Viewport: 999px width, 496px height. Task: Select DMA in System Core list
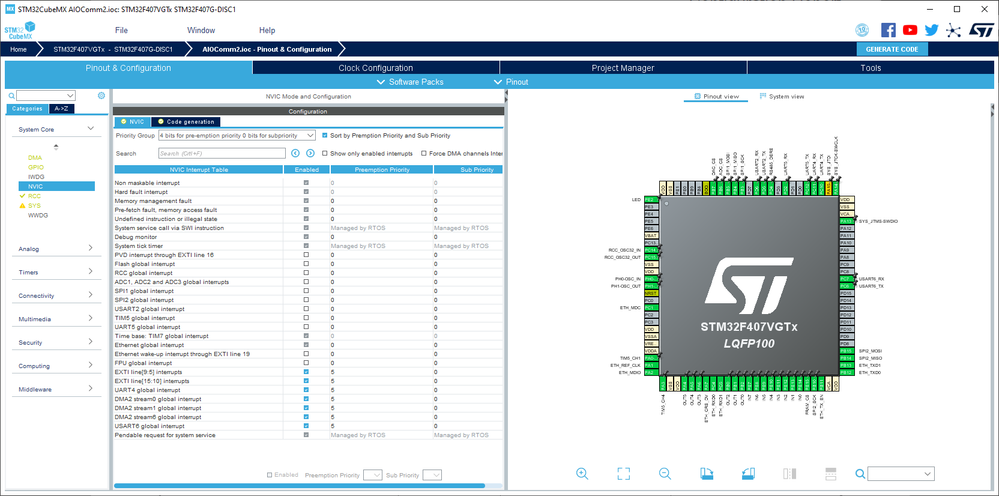pos(34,157)
